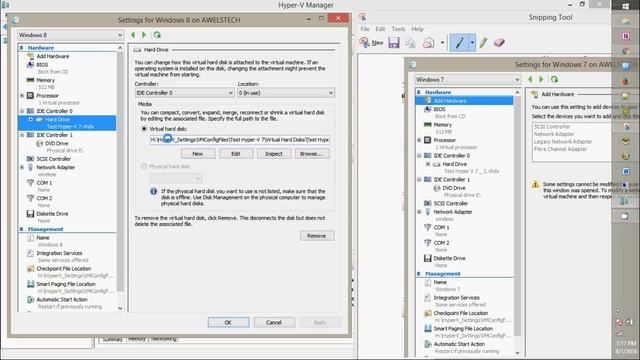Viewport: 640px width, 360px height.
Task: Expand the Network Adapter node in Windows 8 settings
Action: pyautogui.click(x=22, y=167)
